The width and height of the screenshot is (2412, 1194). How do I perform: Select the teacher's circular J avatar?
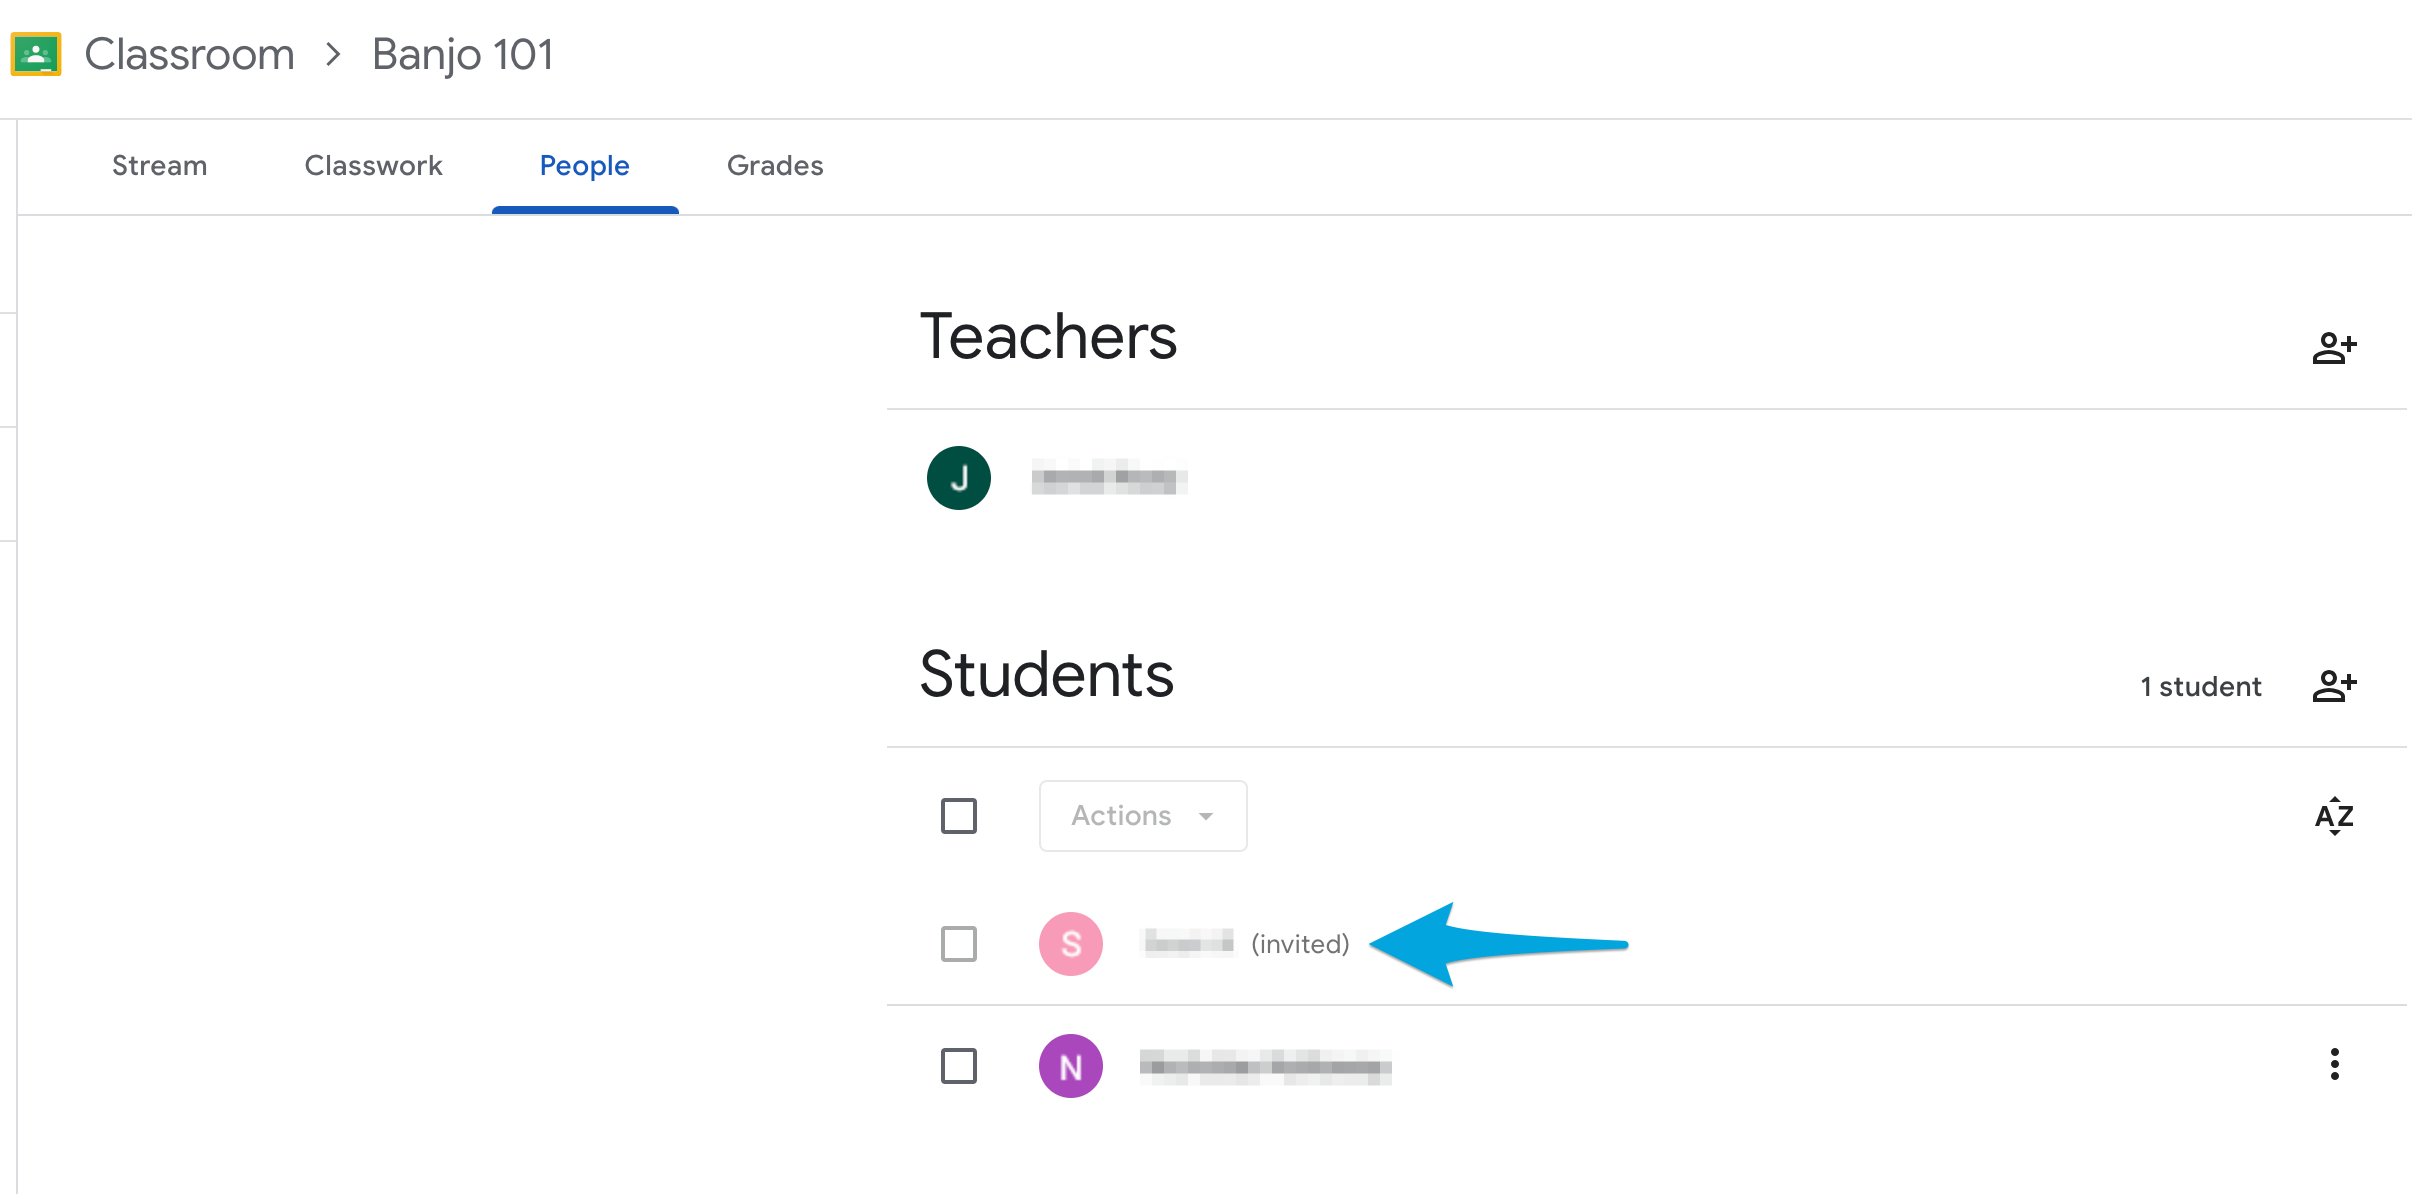959,477
